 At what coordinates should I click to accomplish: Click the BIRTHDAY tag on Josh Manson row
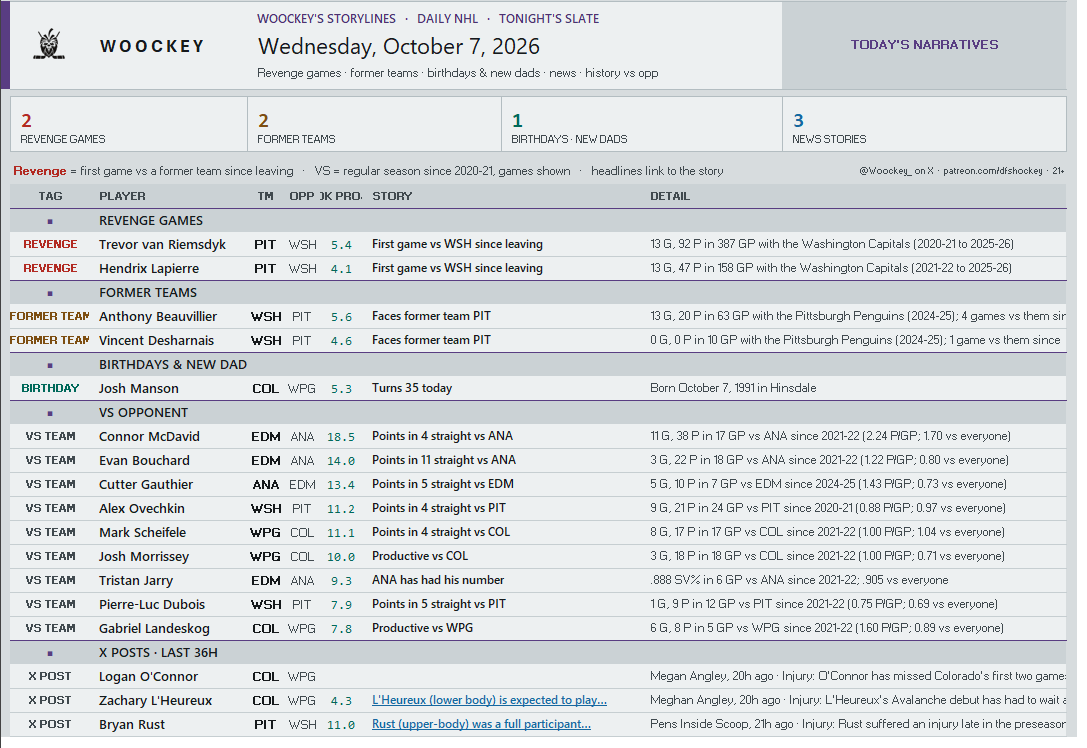point(50,388)
